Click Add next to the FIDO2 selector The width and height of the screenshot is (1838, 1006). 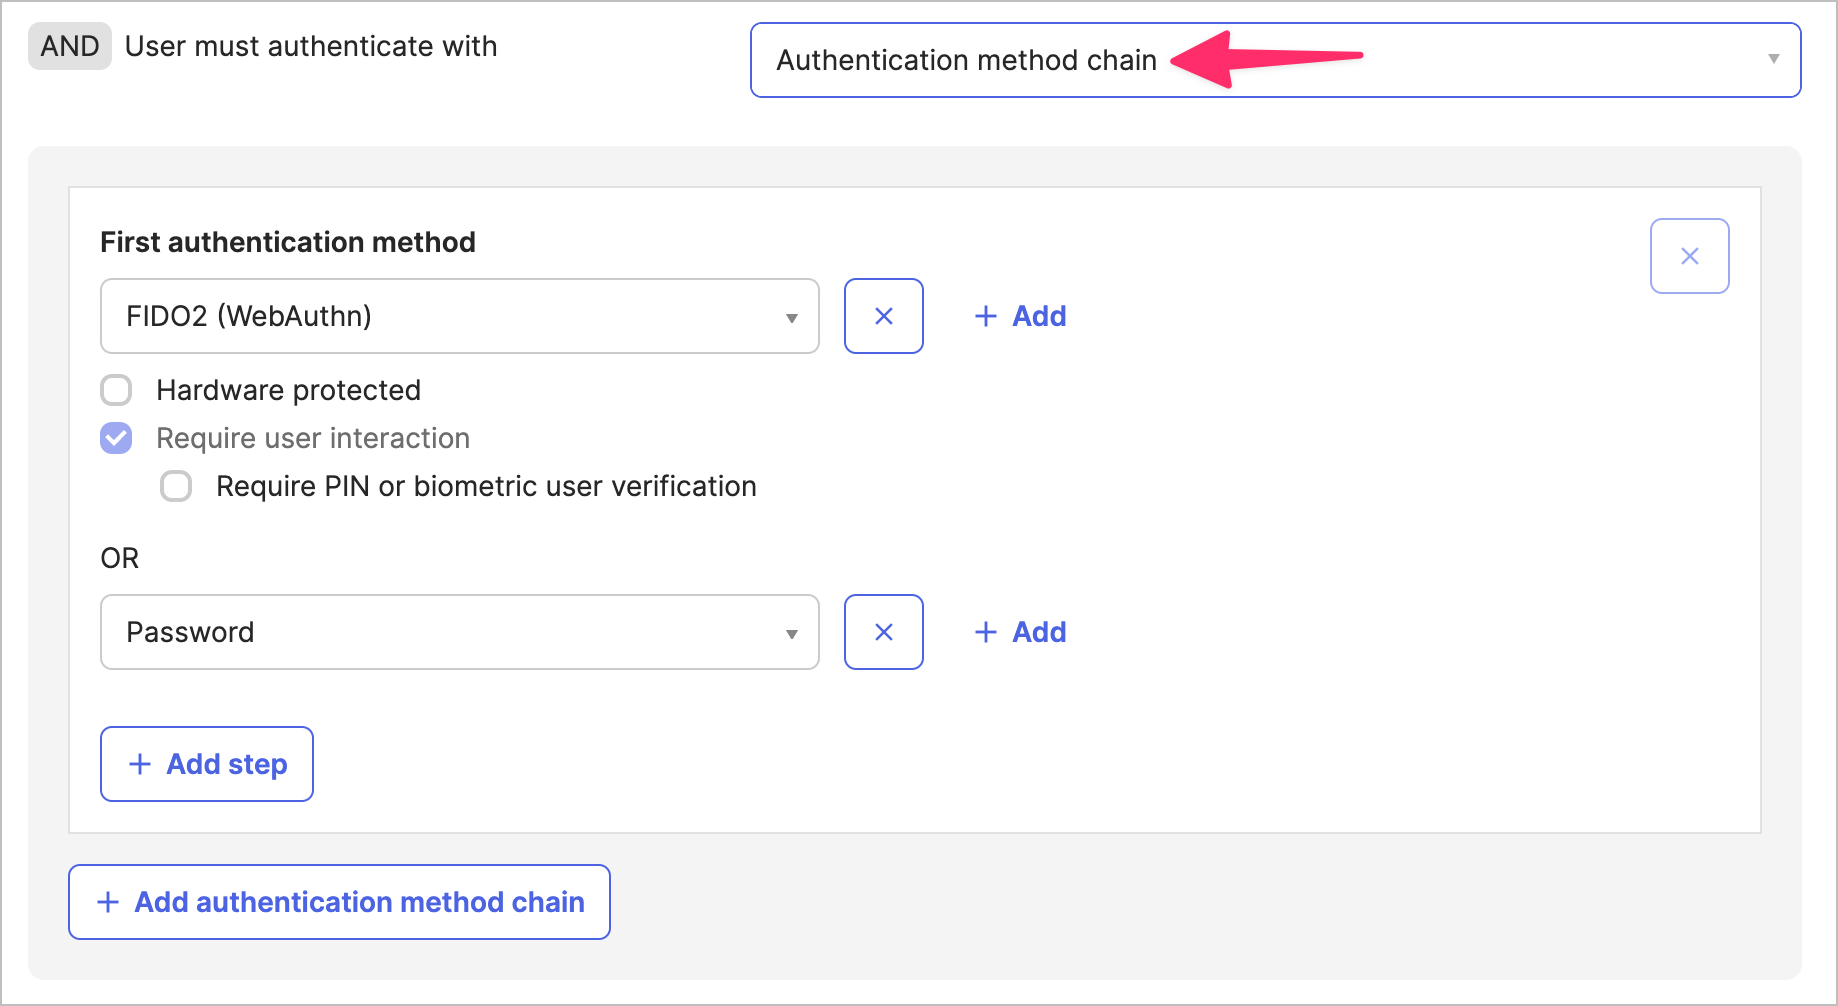click(x=1040, y=316)
